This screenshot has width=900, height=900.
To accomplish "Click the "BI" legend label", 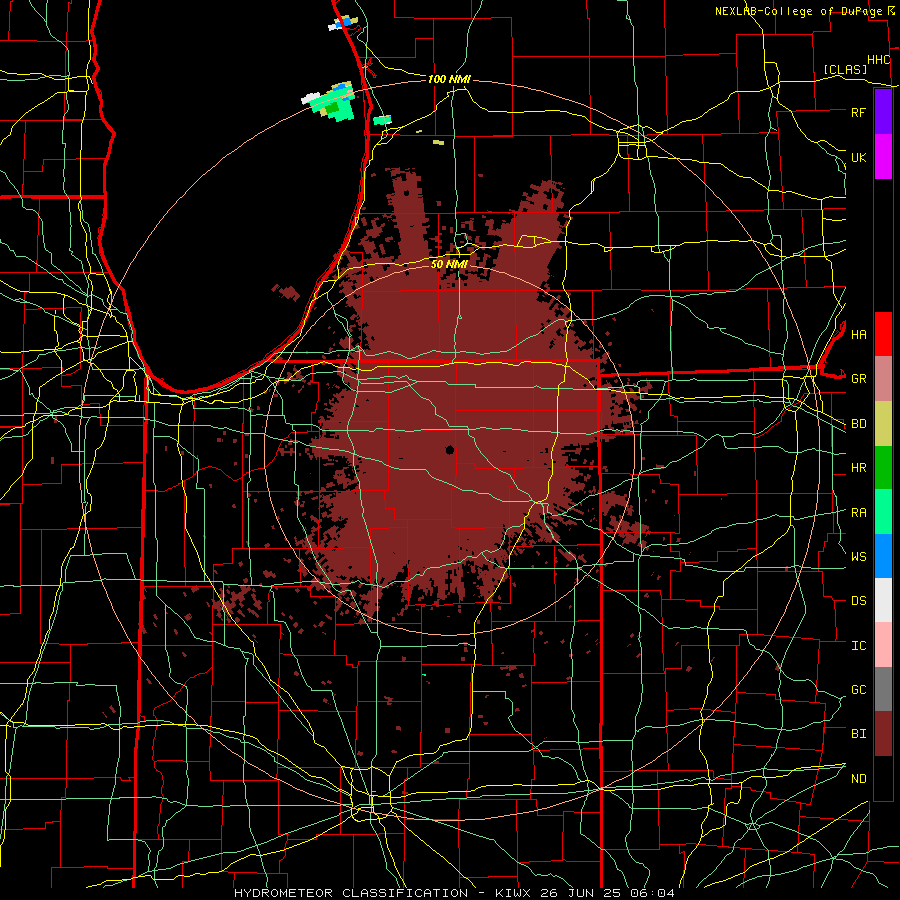I will tap(858, 734).
